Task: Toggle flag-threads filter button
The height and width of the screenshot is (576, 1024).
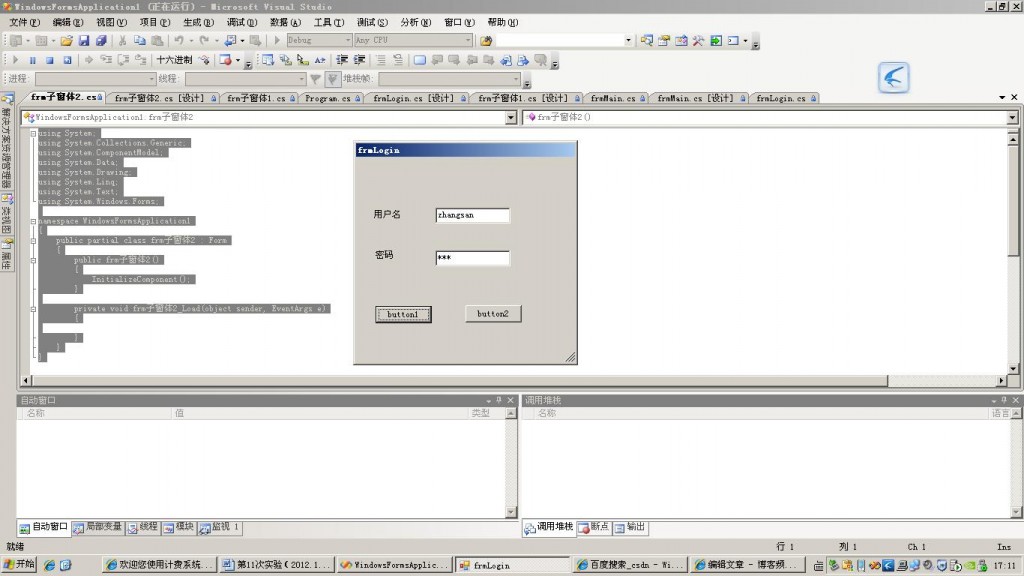Action: click(332, 79)
